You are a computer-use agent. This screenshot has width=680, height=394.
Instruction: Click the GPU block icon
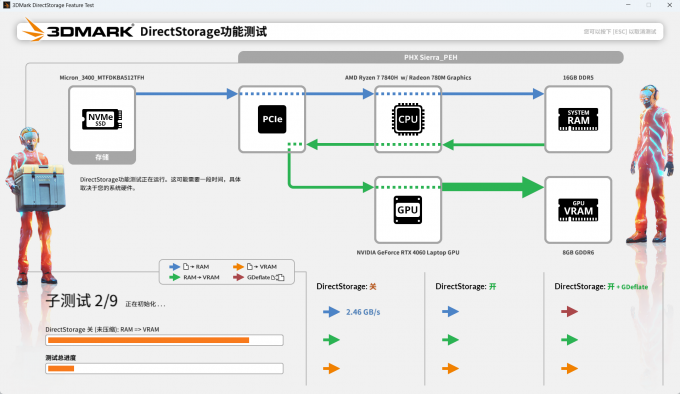tap(408, 210)
